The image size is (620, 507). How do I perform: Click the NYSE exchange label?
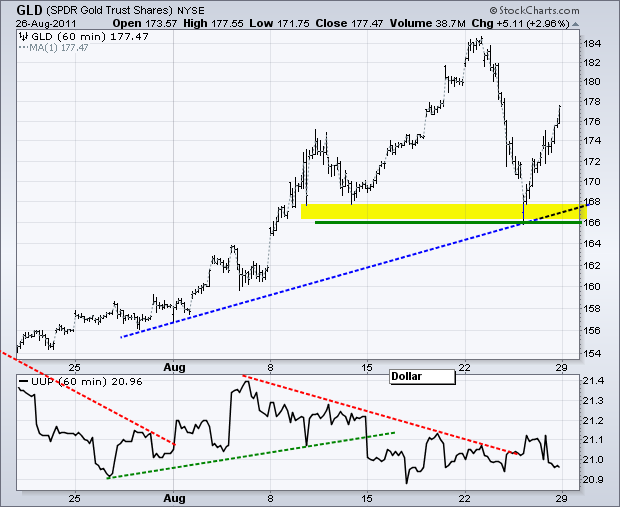pos(191,10)
